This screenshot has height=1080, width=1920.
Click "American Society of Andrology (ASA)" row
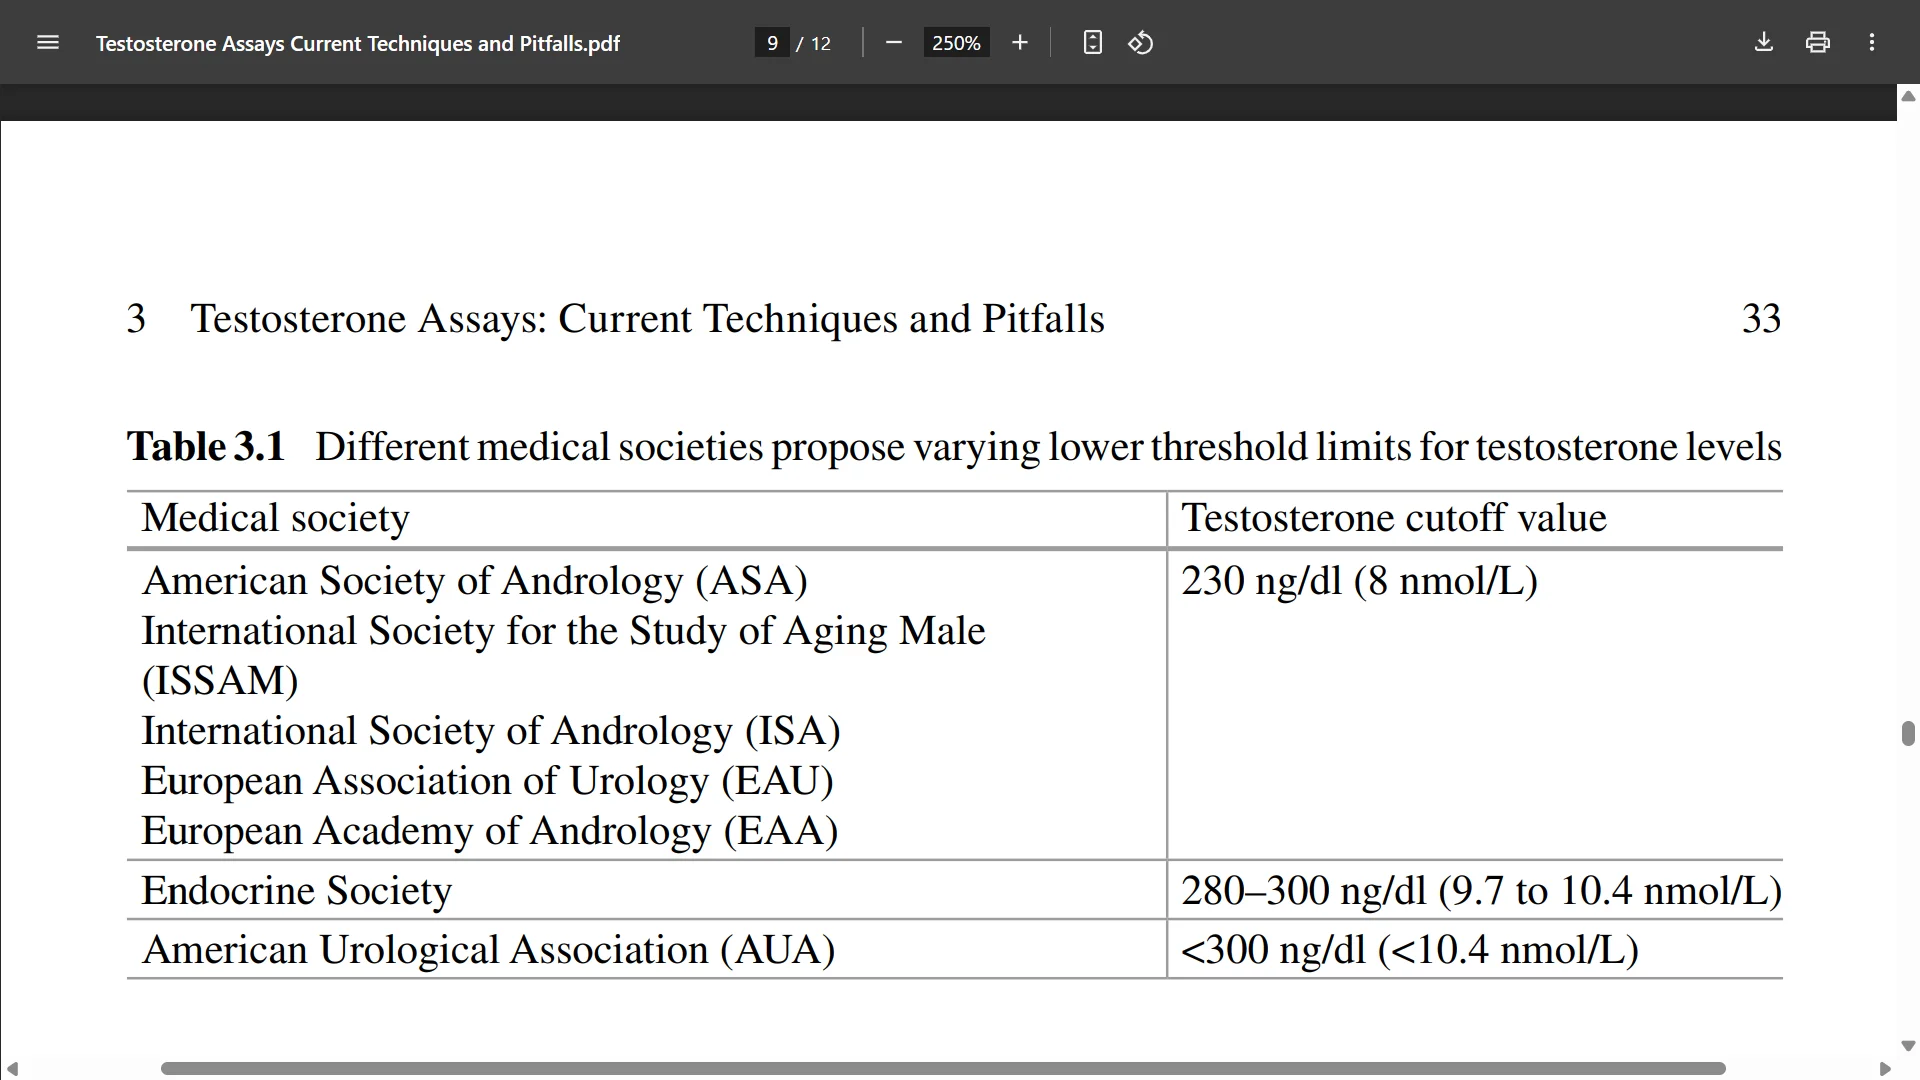click(x=474, y=581)
